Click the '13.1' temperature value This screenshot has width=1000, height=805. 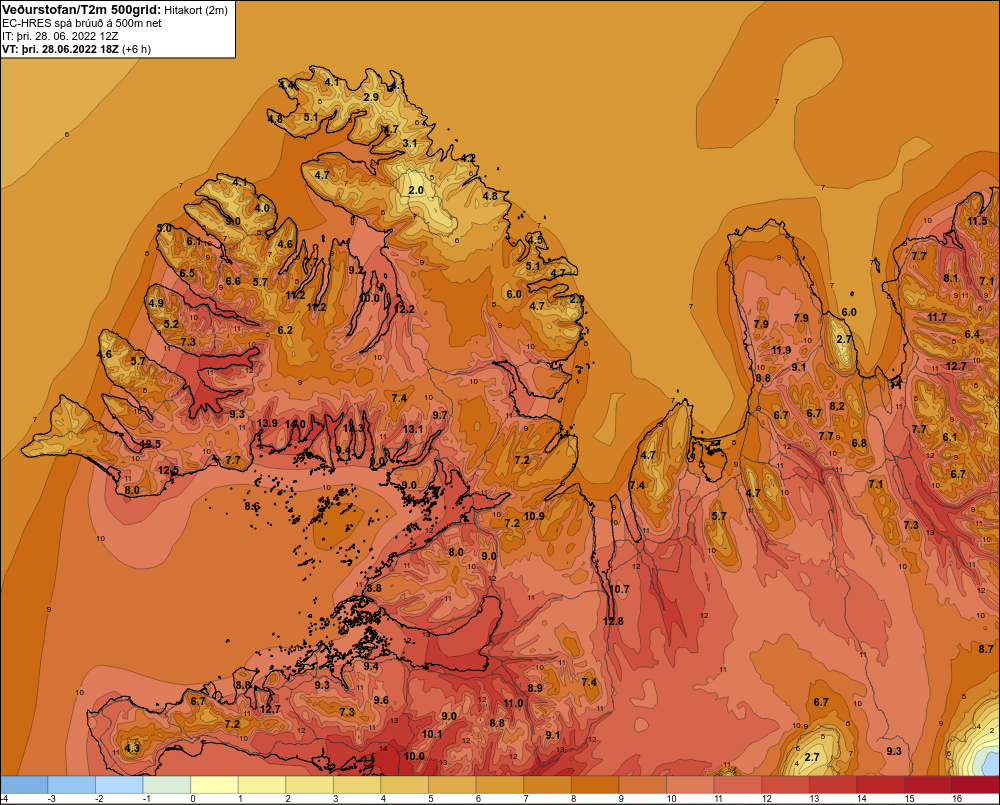[x=413, y=429]
